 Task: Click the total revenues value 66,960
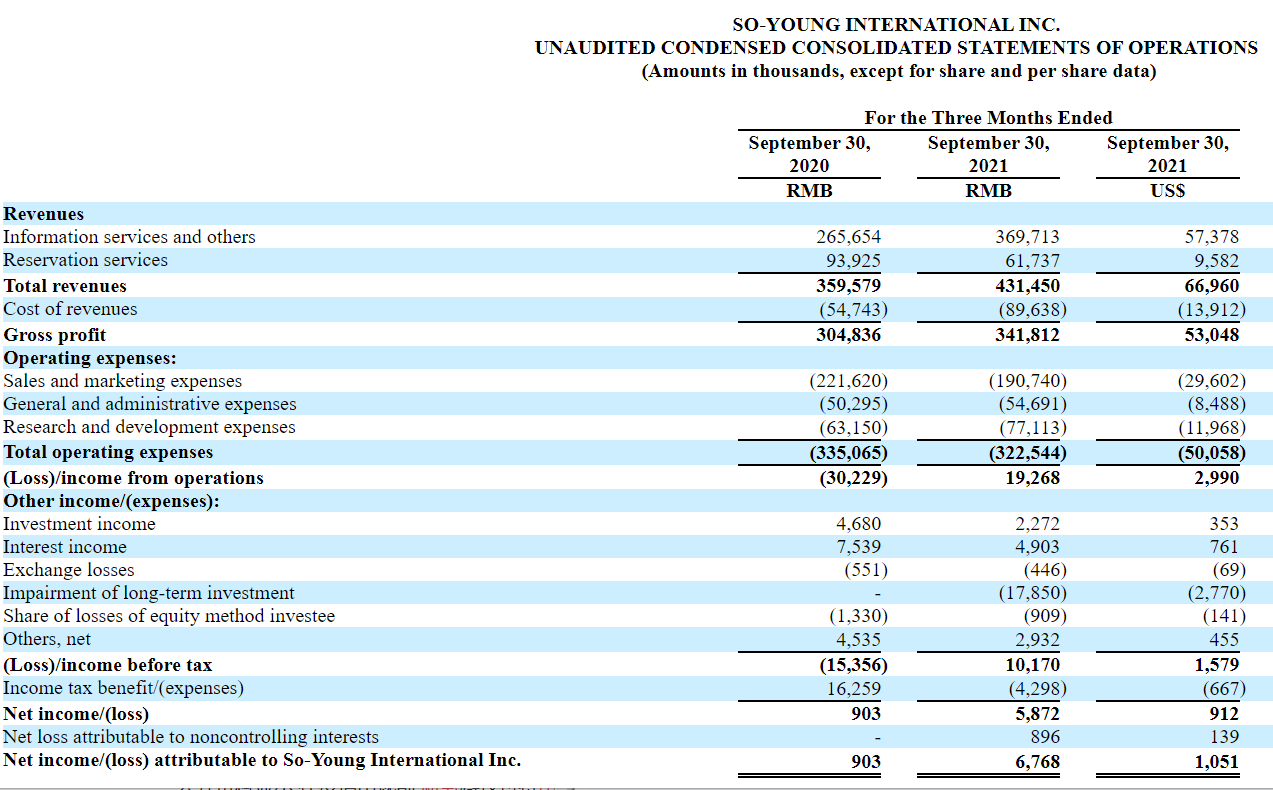coord(1211,286)
